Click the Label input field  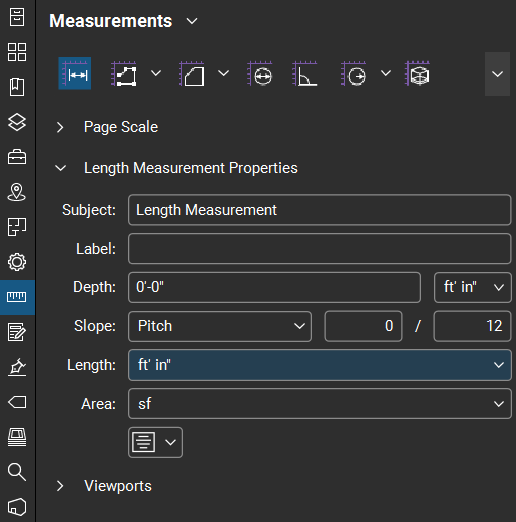tap(320, 249)
